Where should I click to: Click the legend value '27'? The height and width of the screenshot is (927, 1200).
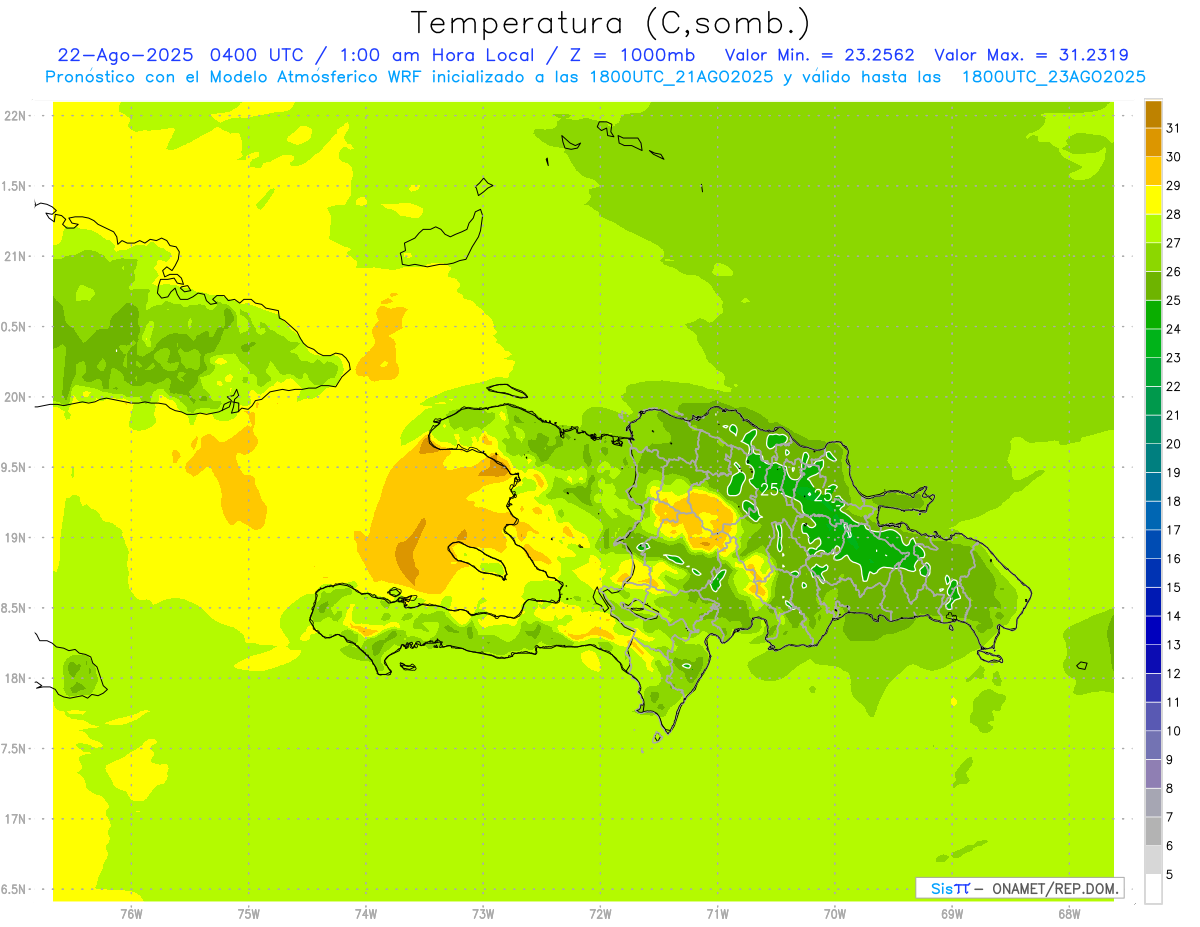1174,243
